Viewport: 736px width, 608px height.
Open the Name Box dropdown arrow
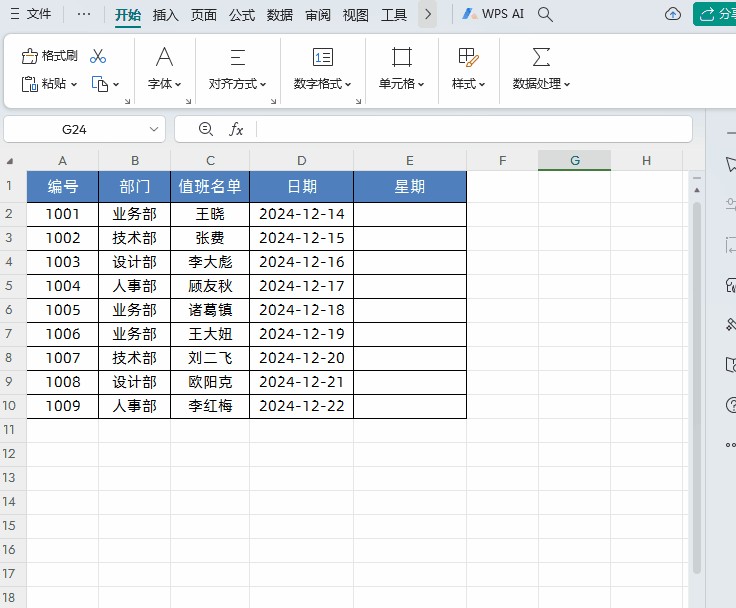[x=155, y=129]
